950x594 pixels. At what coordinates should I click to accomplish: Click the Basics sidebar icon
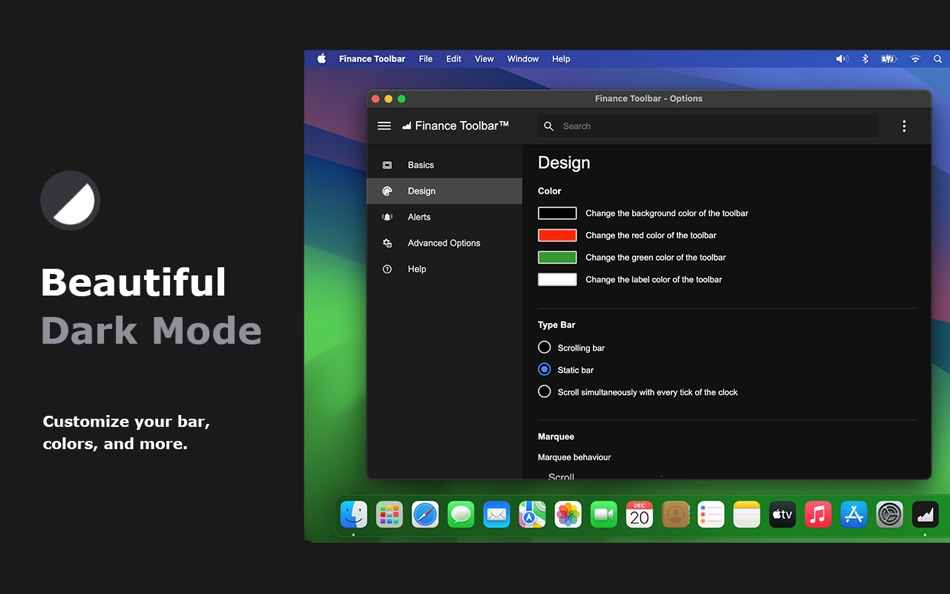click(x=387, y=165)
